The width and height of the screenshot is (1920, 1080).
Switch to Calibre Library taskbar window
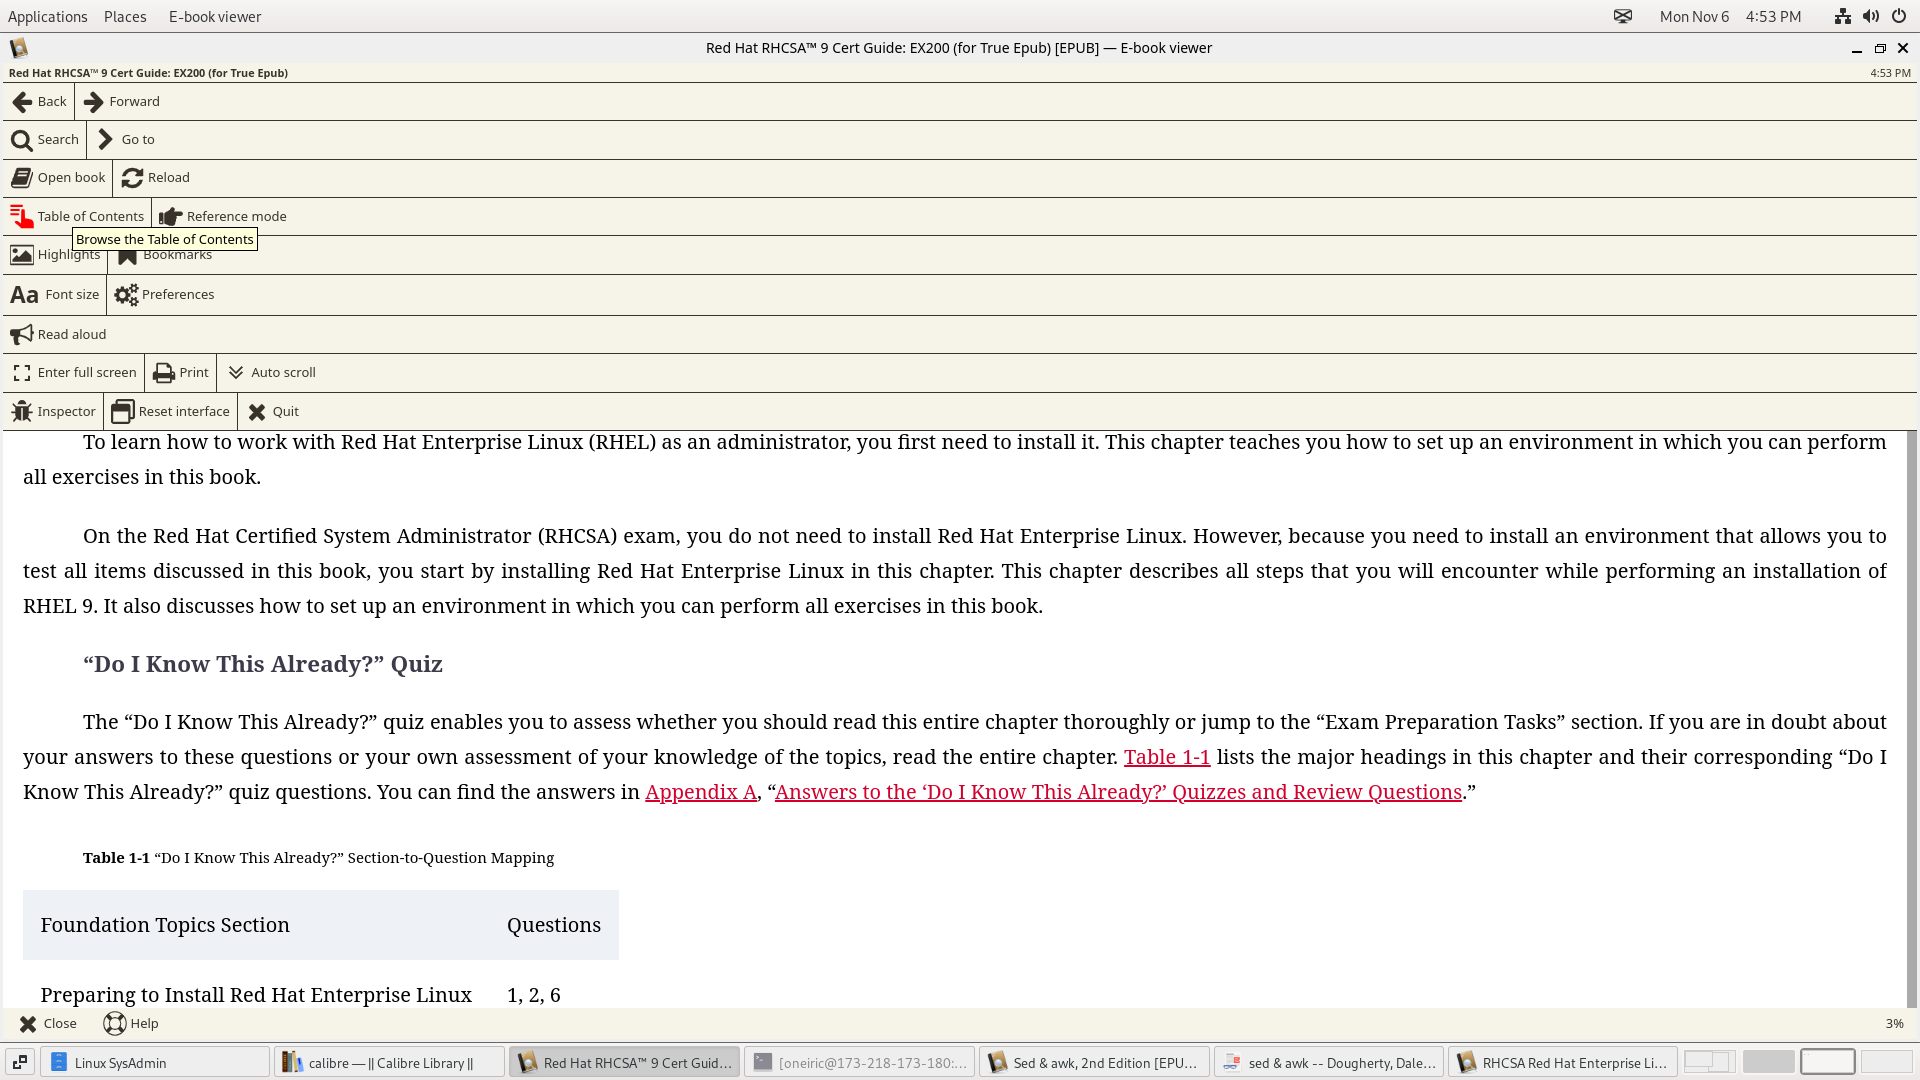tap(389, 1062)
